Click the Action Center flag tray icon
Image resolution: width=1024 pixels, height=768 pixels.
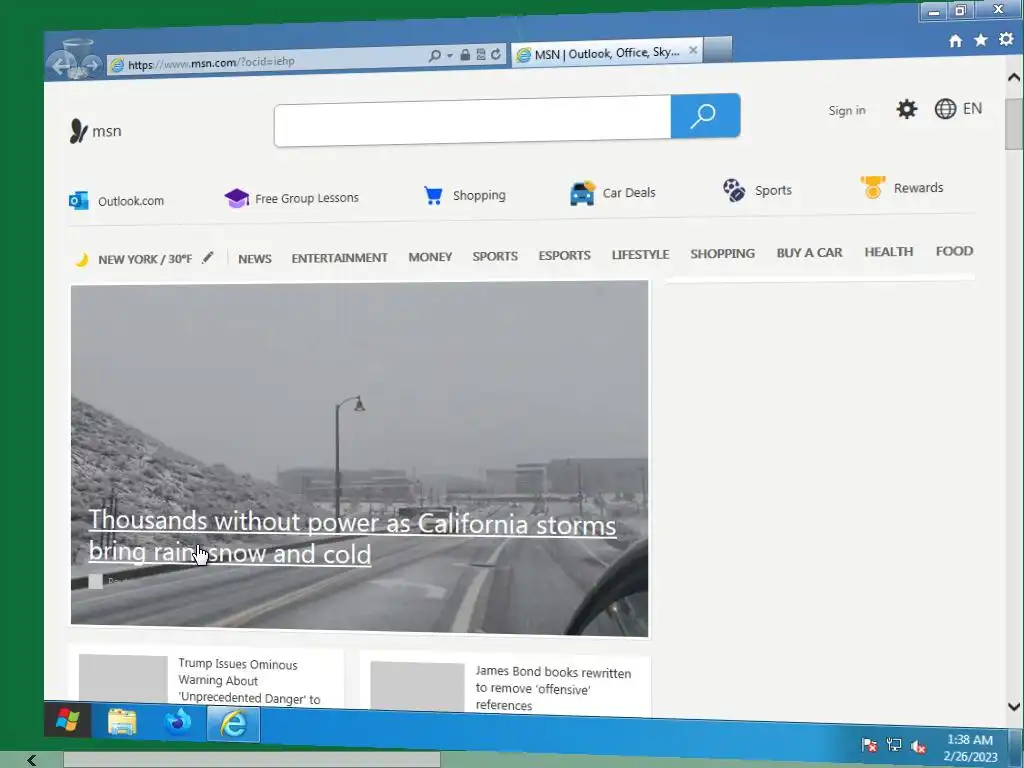[869, 745]
